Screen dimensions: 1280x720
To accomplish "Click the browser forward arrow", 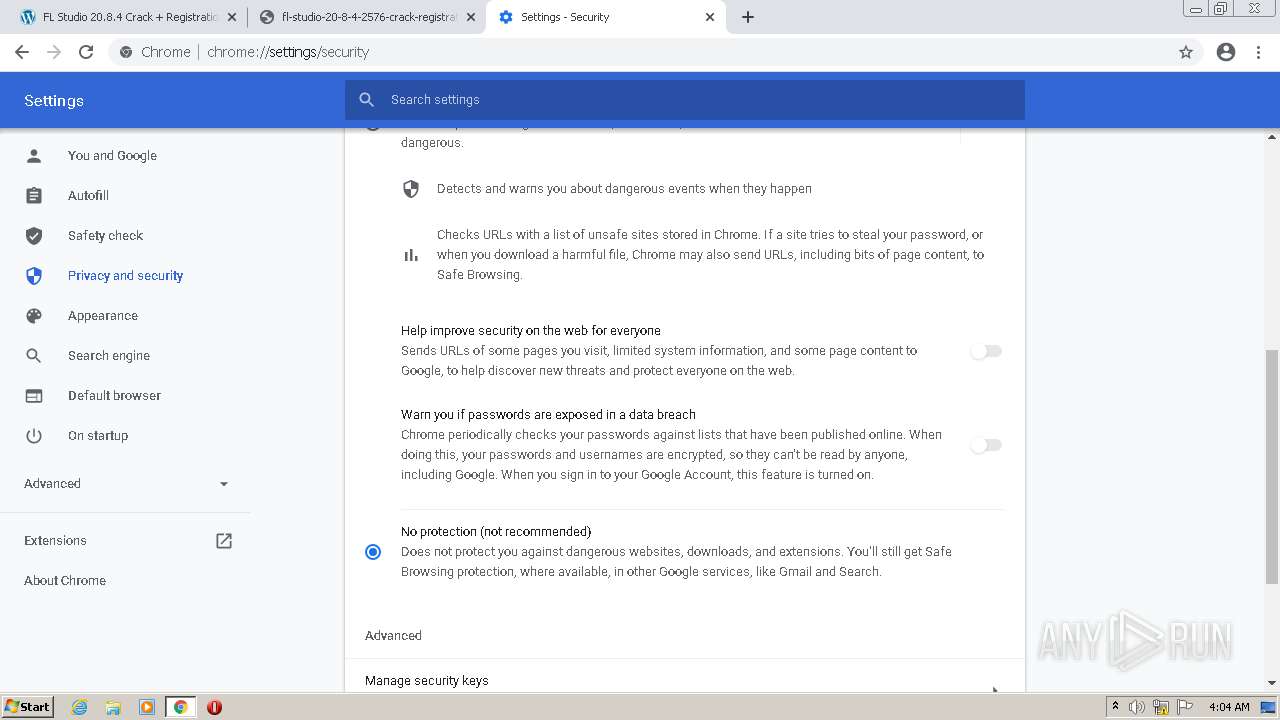I will 54,52.
